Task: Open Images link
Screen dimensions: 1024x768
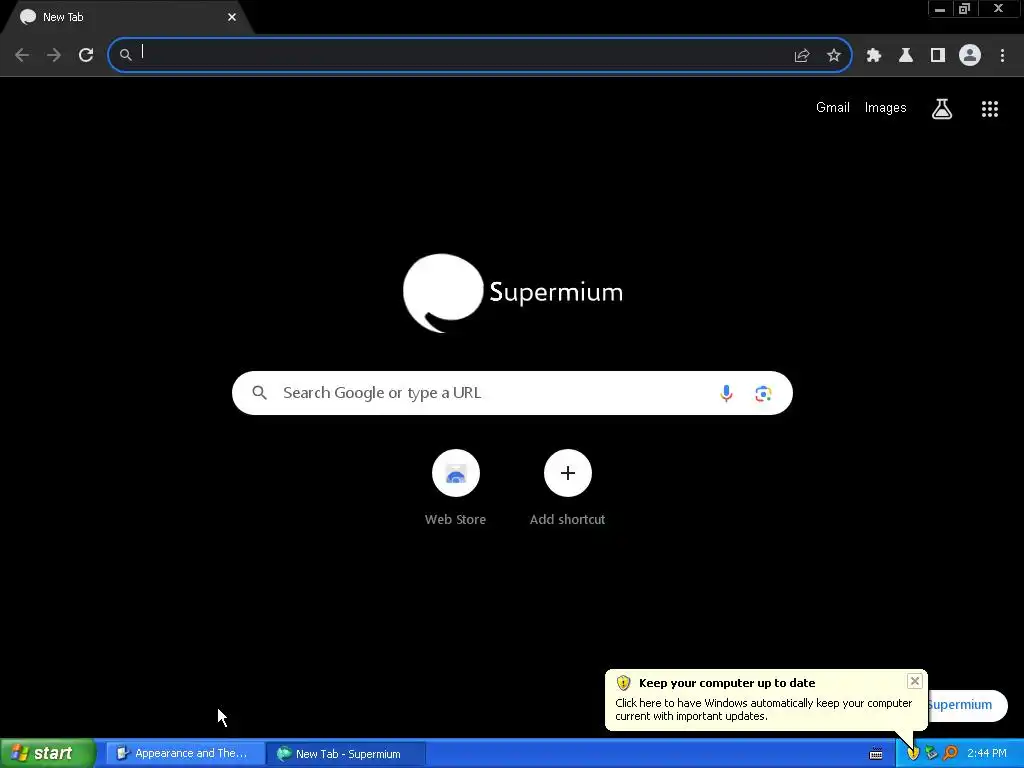Action: (886, 108)
